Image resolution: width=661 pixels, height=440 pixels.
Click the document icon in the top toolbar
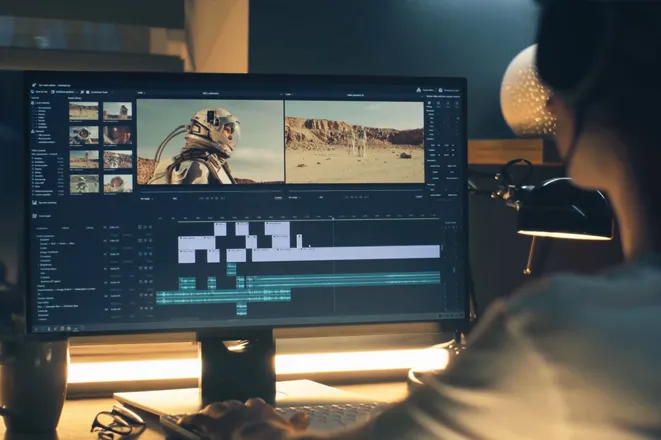tap(53, 92)
